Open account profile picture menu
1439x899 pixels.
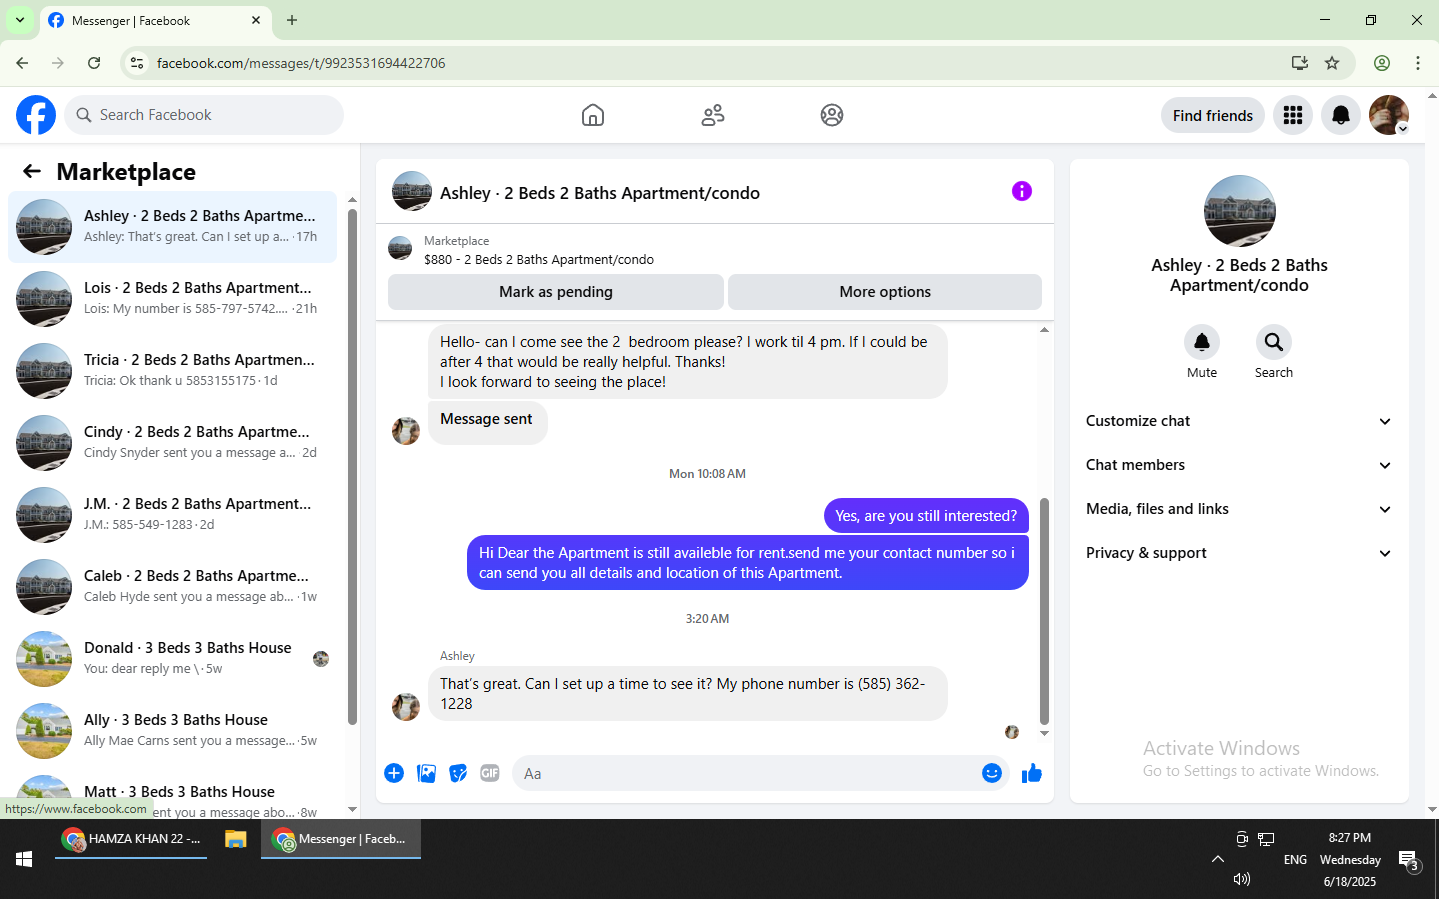tap(1389, 115)
